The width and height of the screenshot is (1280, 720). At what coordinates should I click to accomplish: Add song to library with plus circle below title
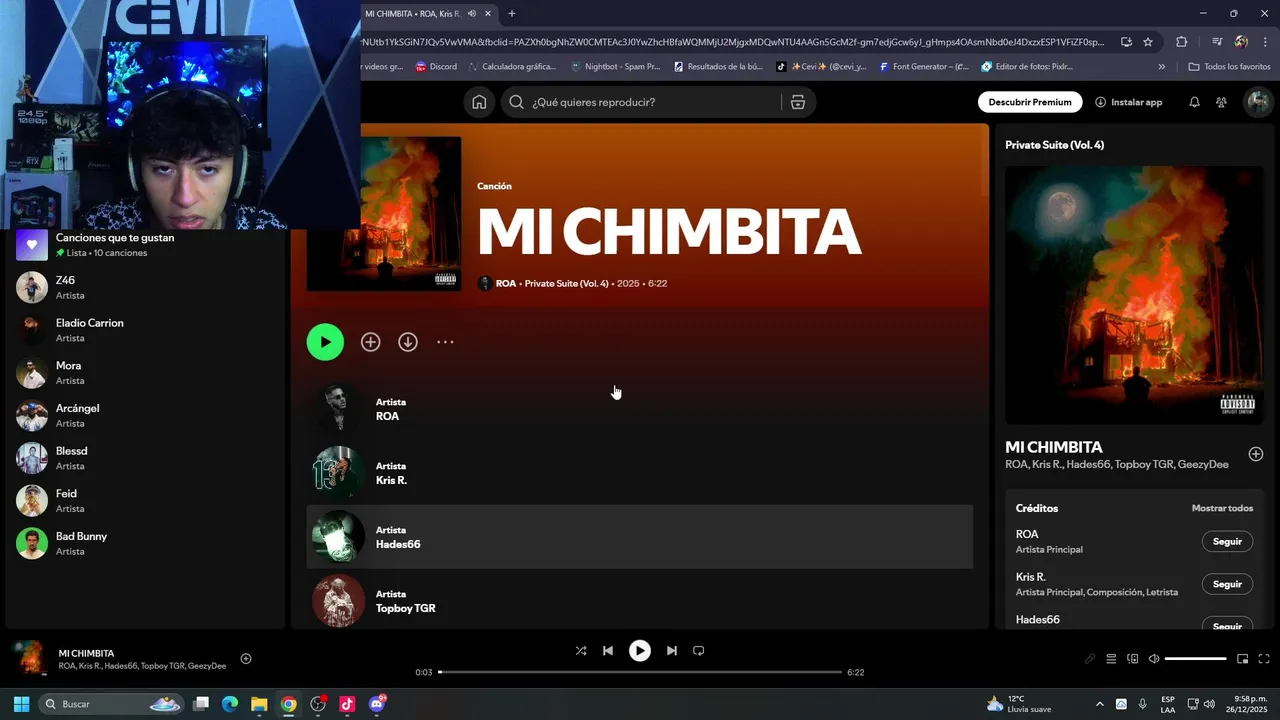click(x=370, y=342)
